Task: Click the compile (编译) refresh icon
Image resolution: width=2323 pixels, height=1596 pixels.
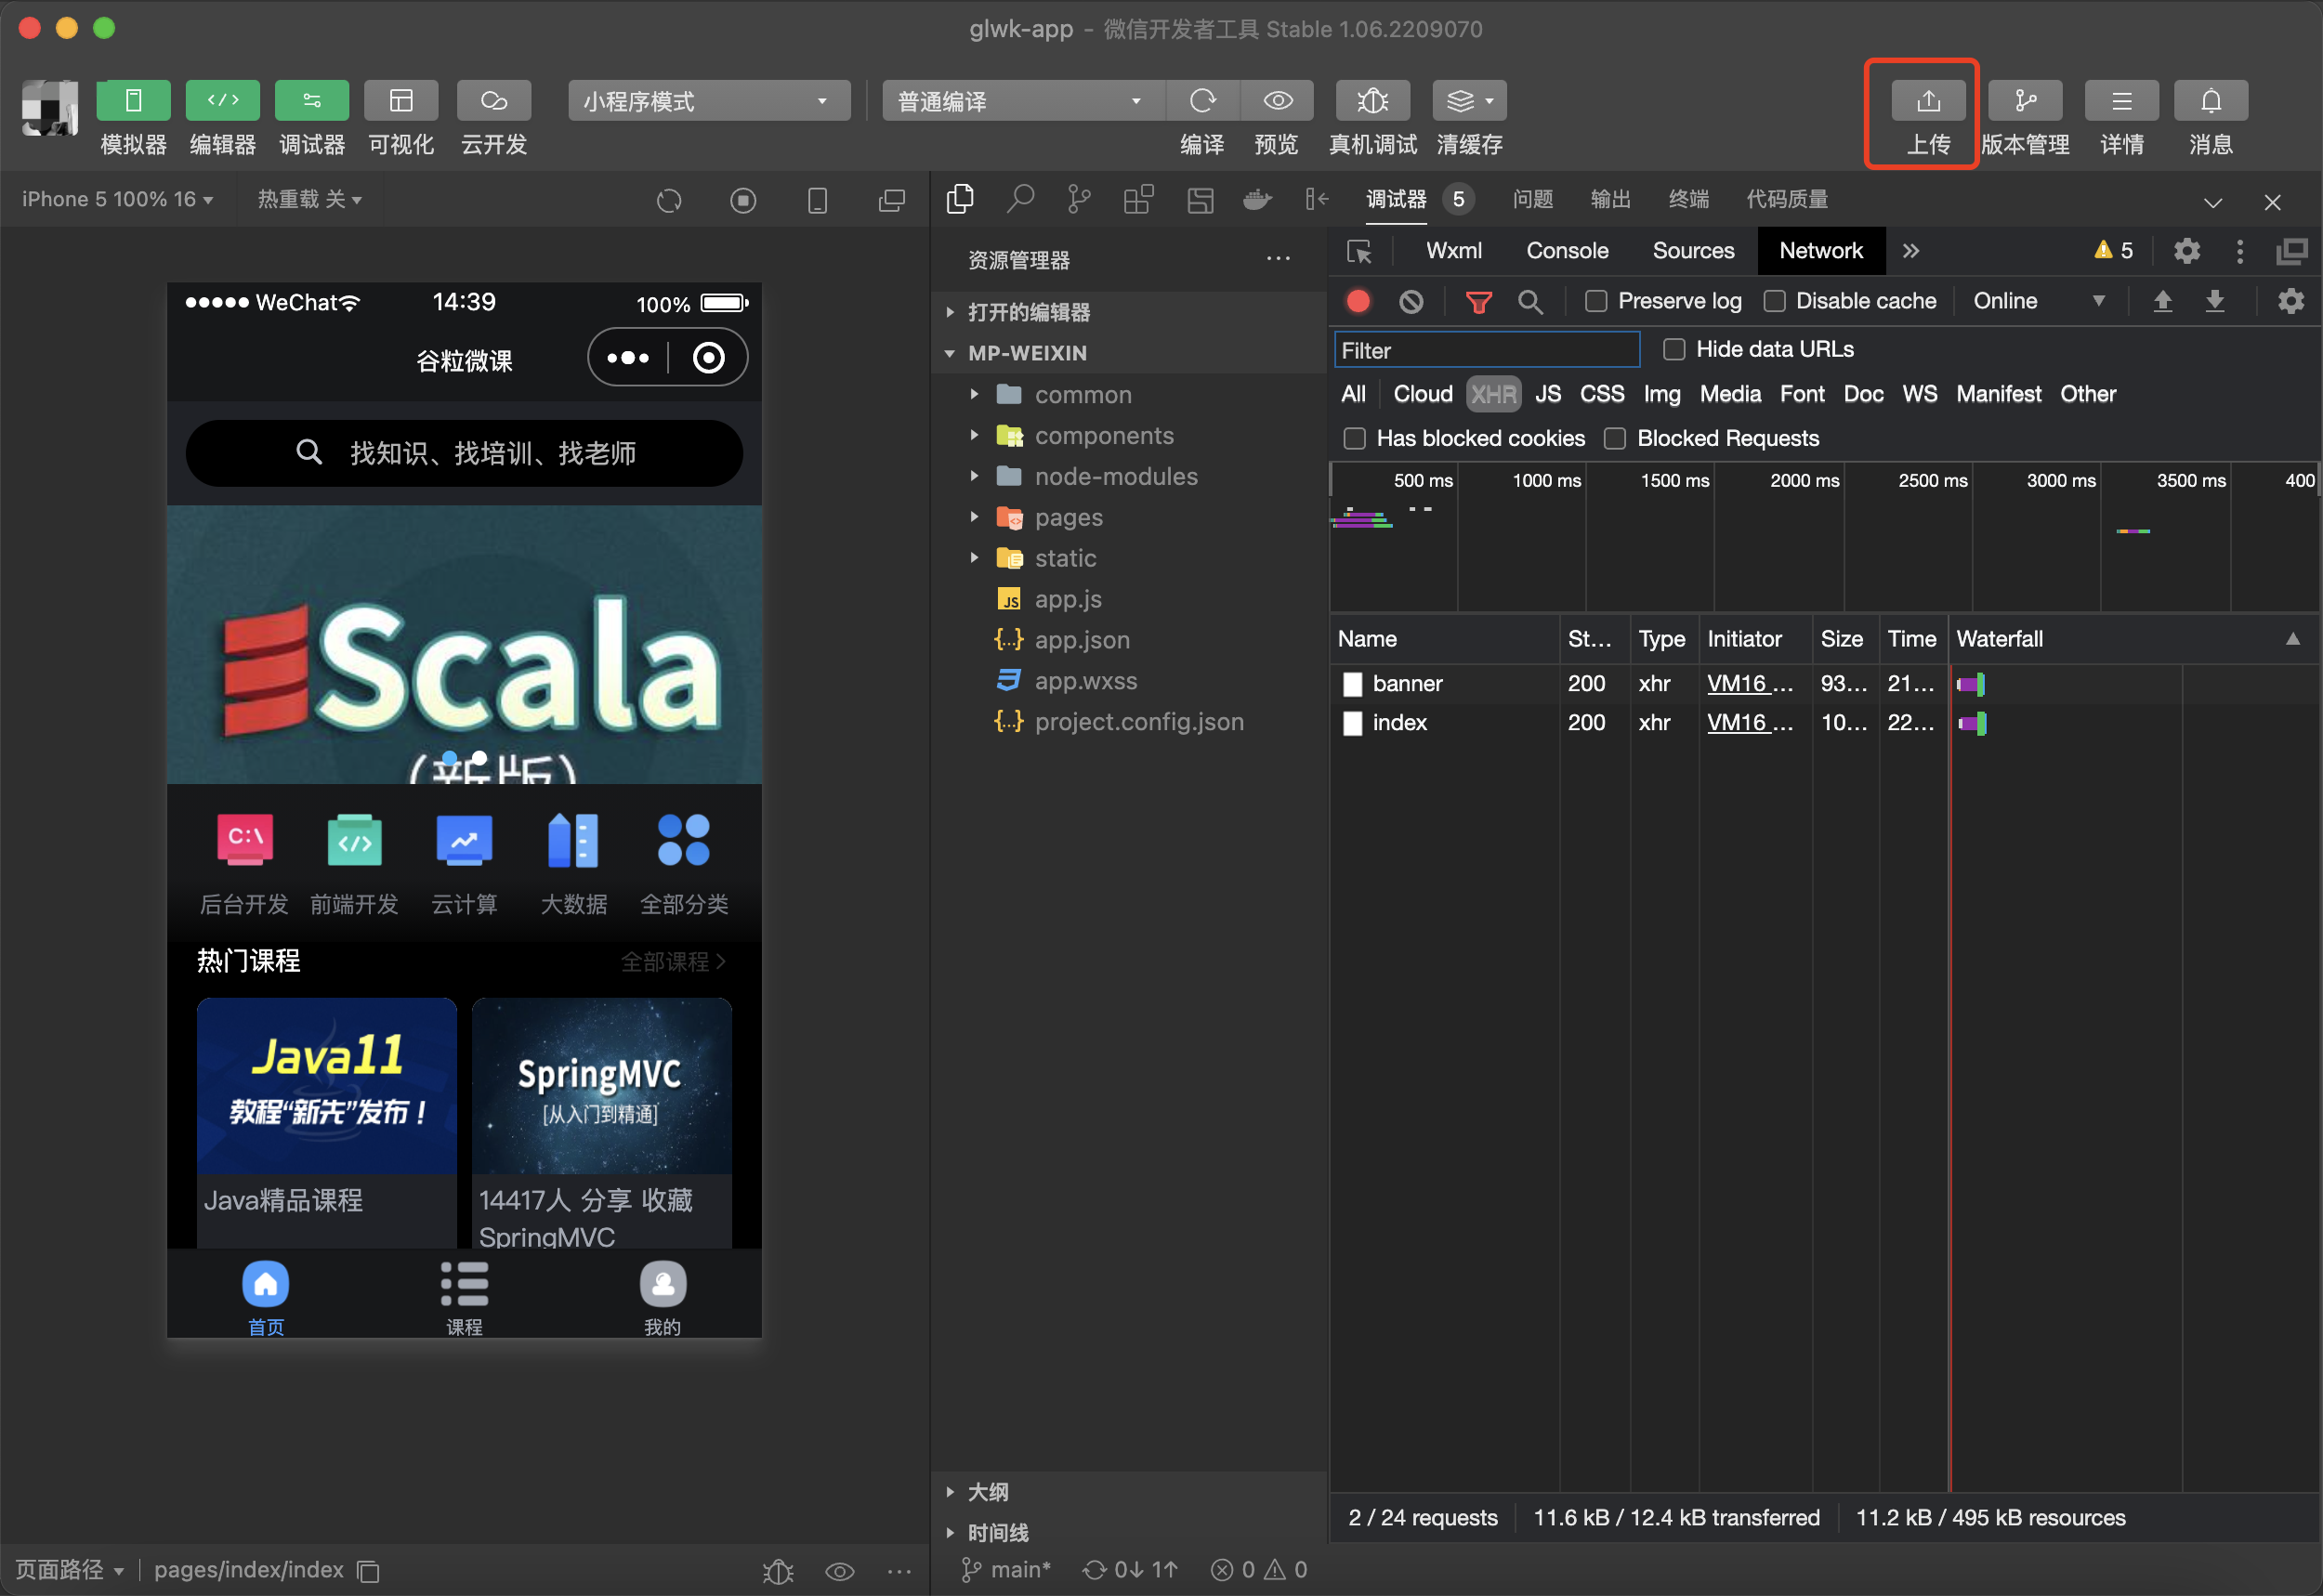Action: point(1202,100)
